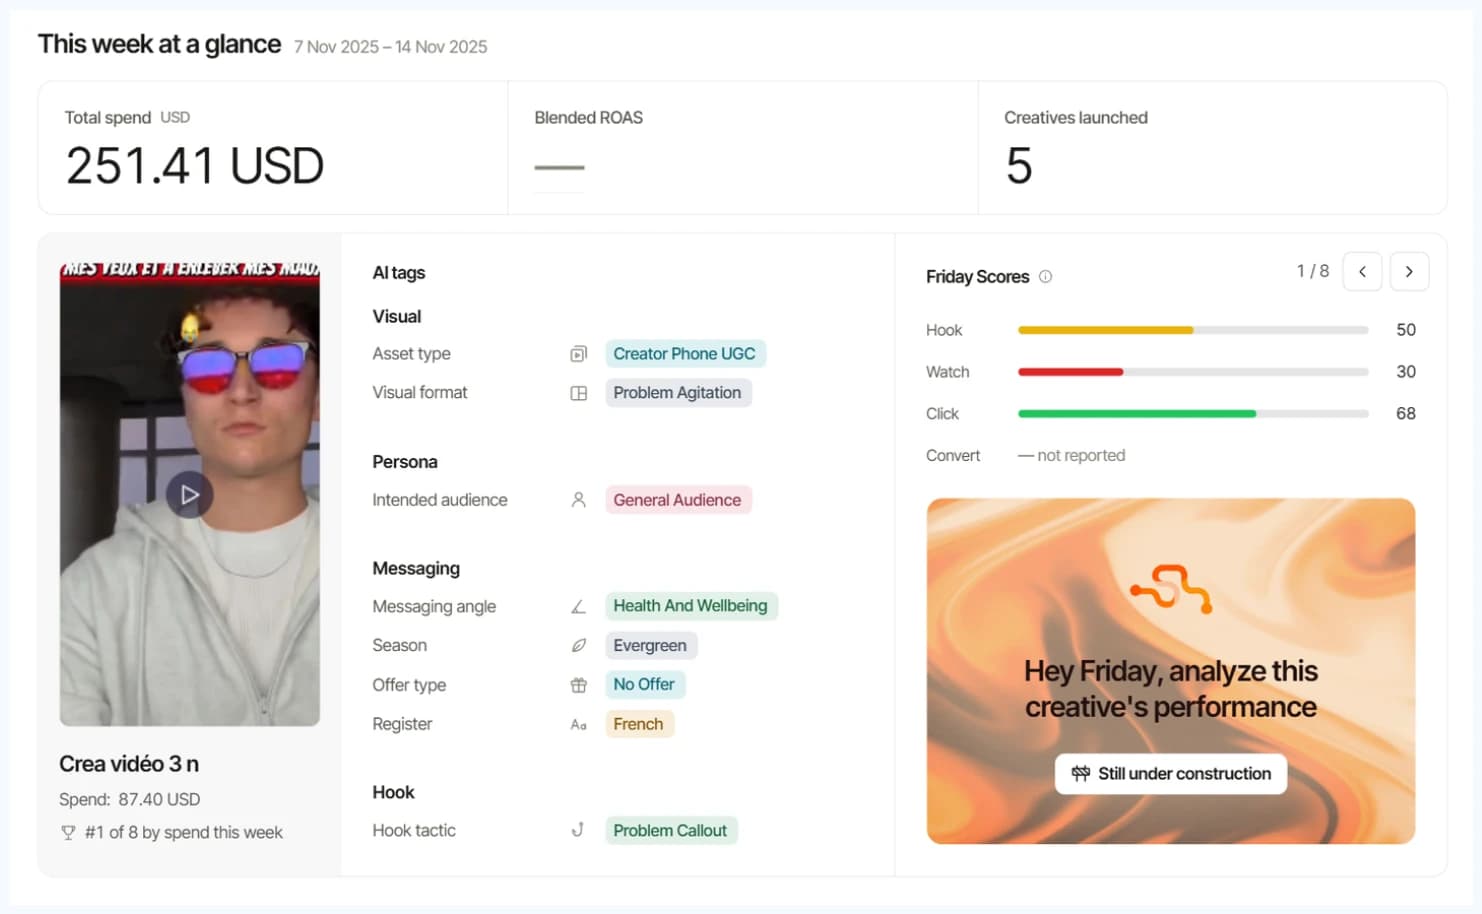The height and width of the screenshot is (914, 1482).
Task: Click the date range 7 Nov – 14 Nov 2025
Action: pos(390,47)
